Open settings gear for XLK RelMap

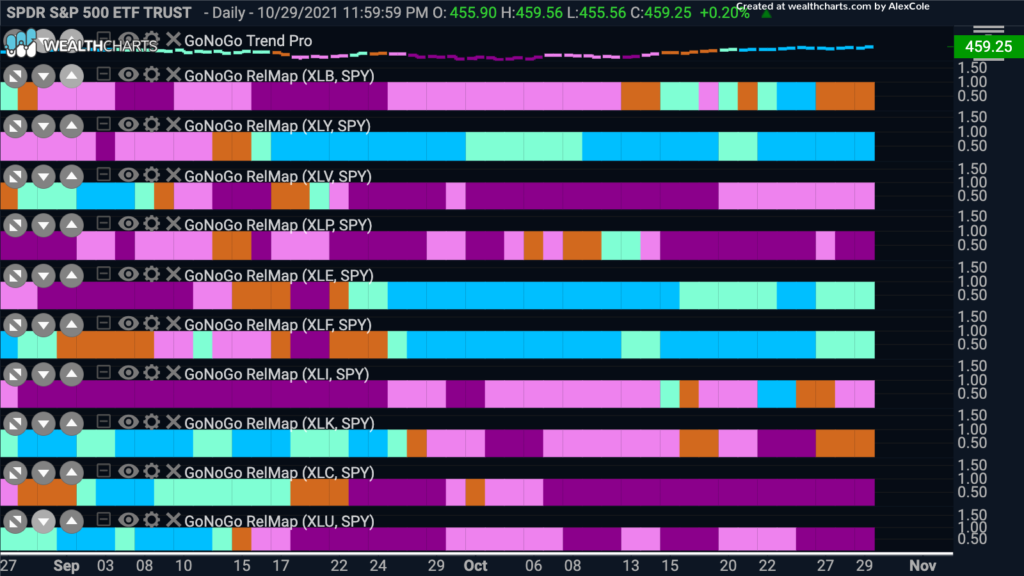tap(152, 423)
